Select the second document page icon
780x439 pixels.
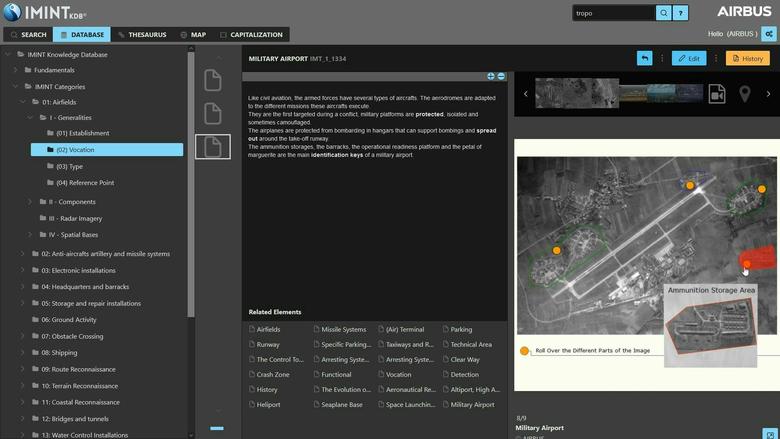213,113
